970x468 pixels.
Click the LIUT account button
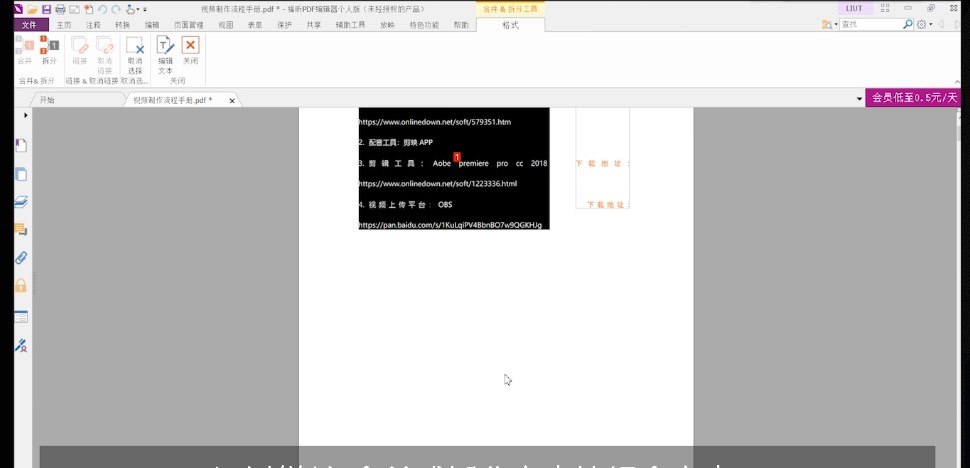[x=854, y=8]
